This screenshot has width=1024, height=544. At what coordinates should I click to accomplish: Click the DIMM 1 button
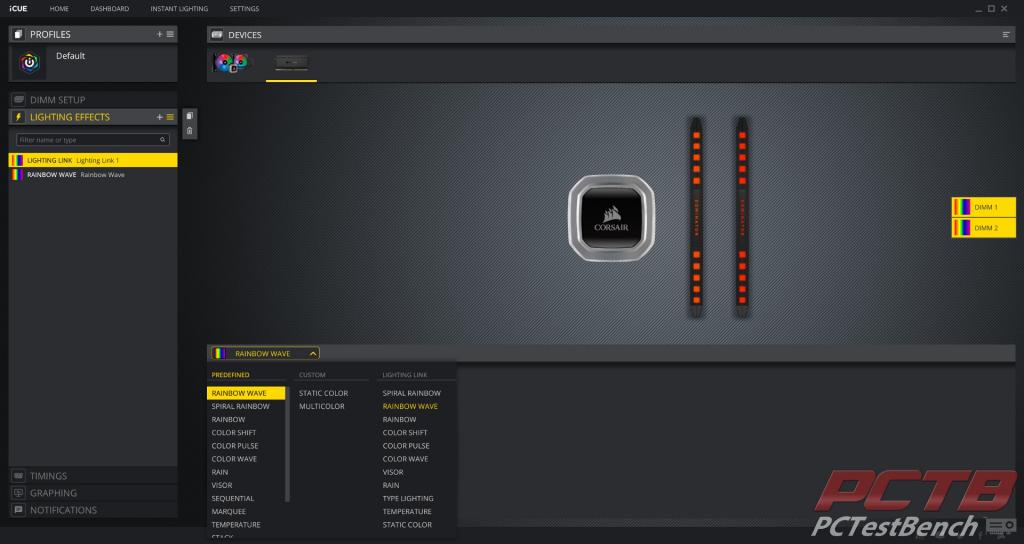[x=984, y=207]
